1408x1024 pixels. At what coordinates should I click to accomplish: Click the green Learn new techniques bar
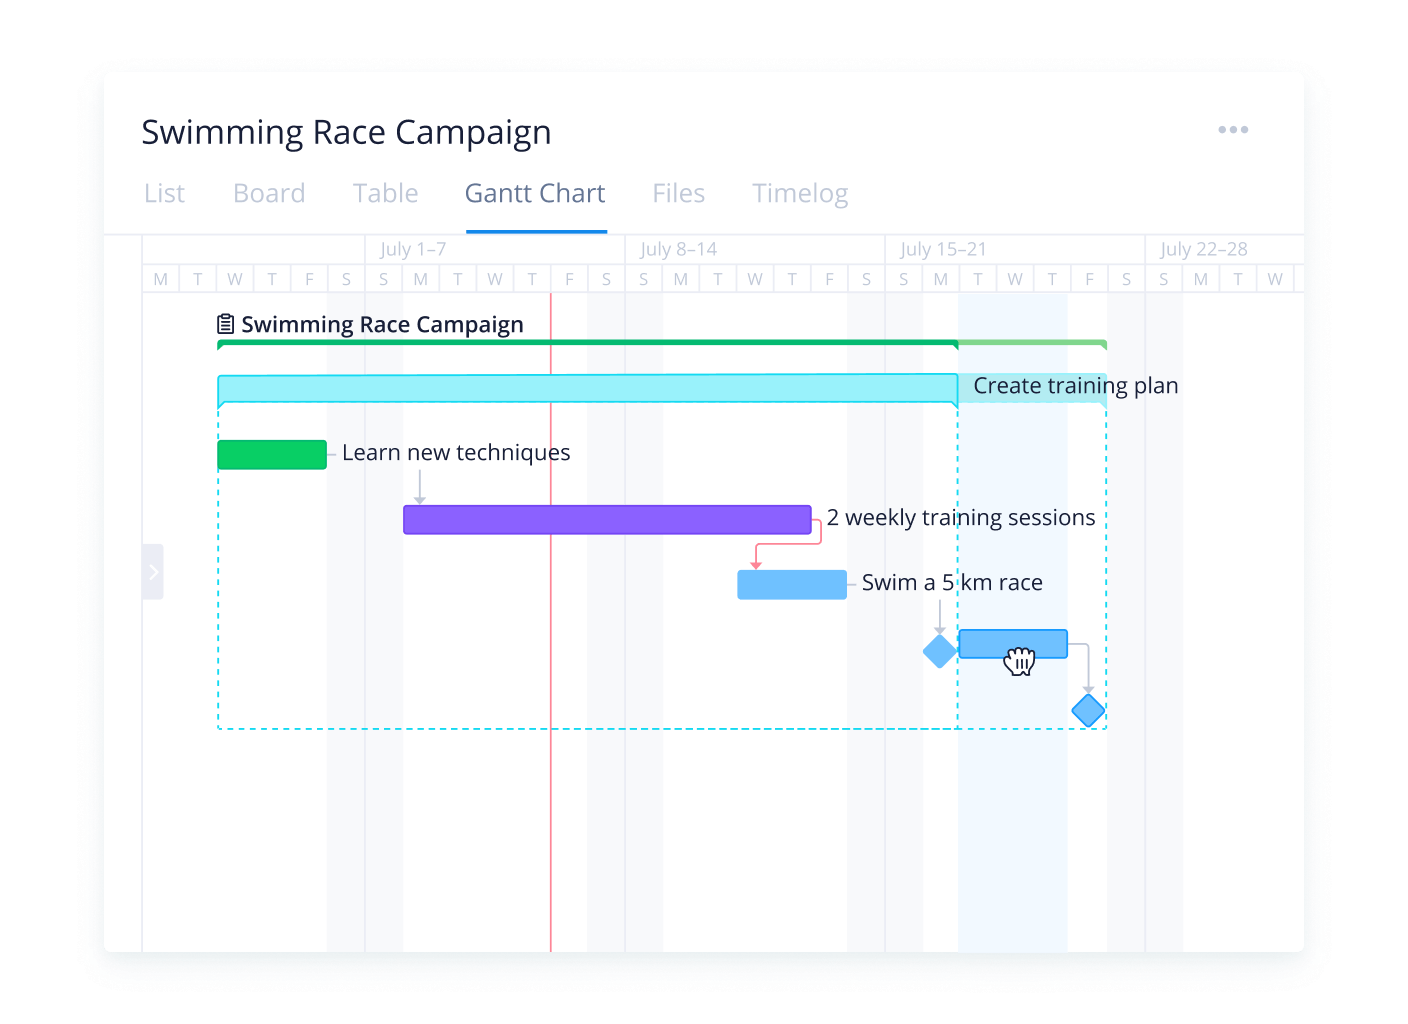coord(272,454)
